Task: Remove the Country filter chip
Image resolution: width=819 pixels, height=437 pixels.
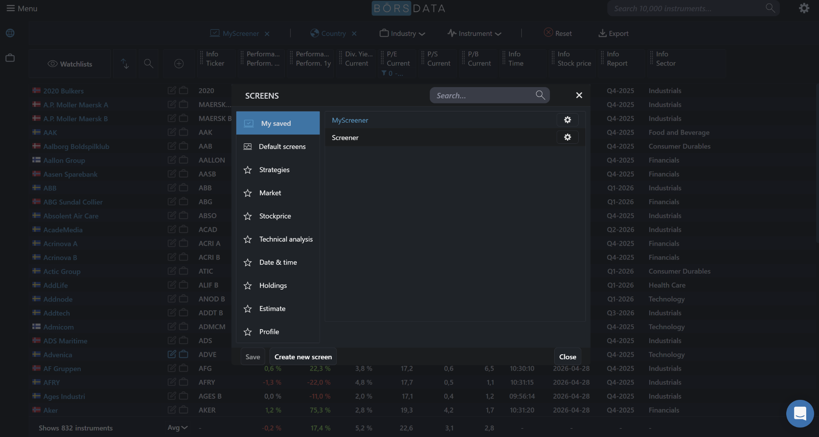Action: (354, 33)
